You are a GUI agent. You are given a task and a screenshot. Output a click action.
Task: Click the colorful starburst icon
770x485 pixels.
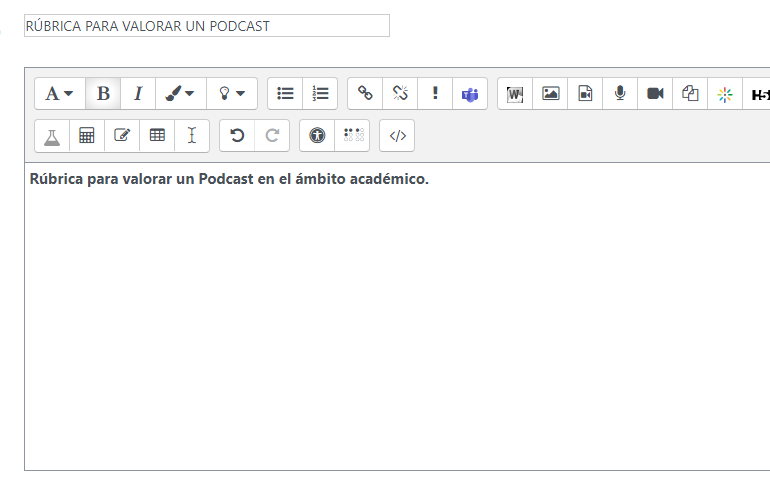[725, 93]
